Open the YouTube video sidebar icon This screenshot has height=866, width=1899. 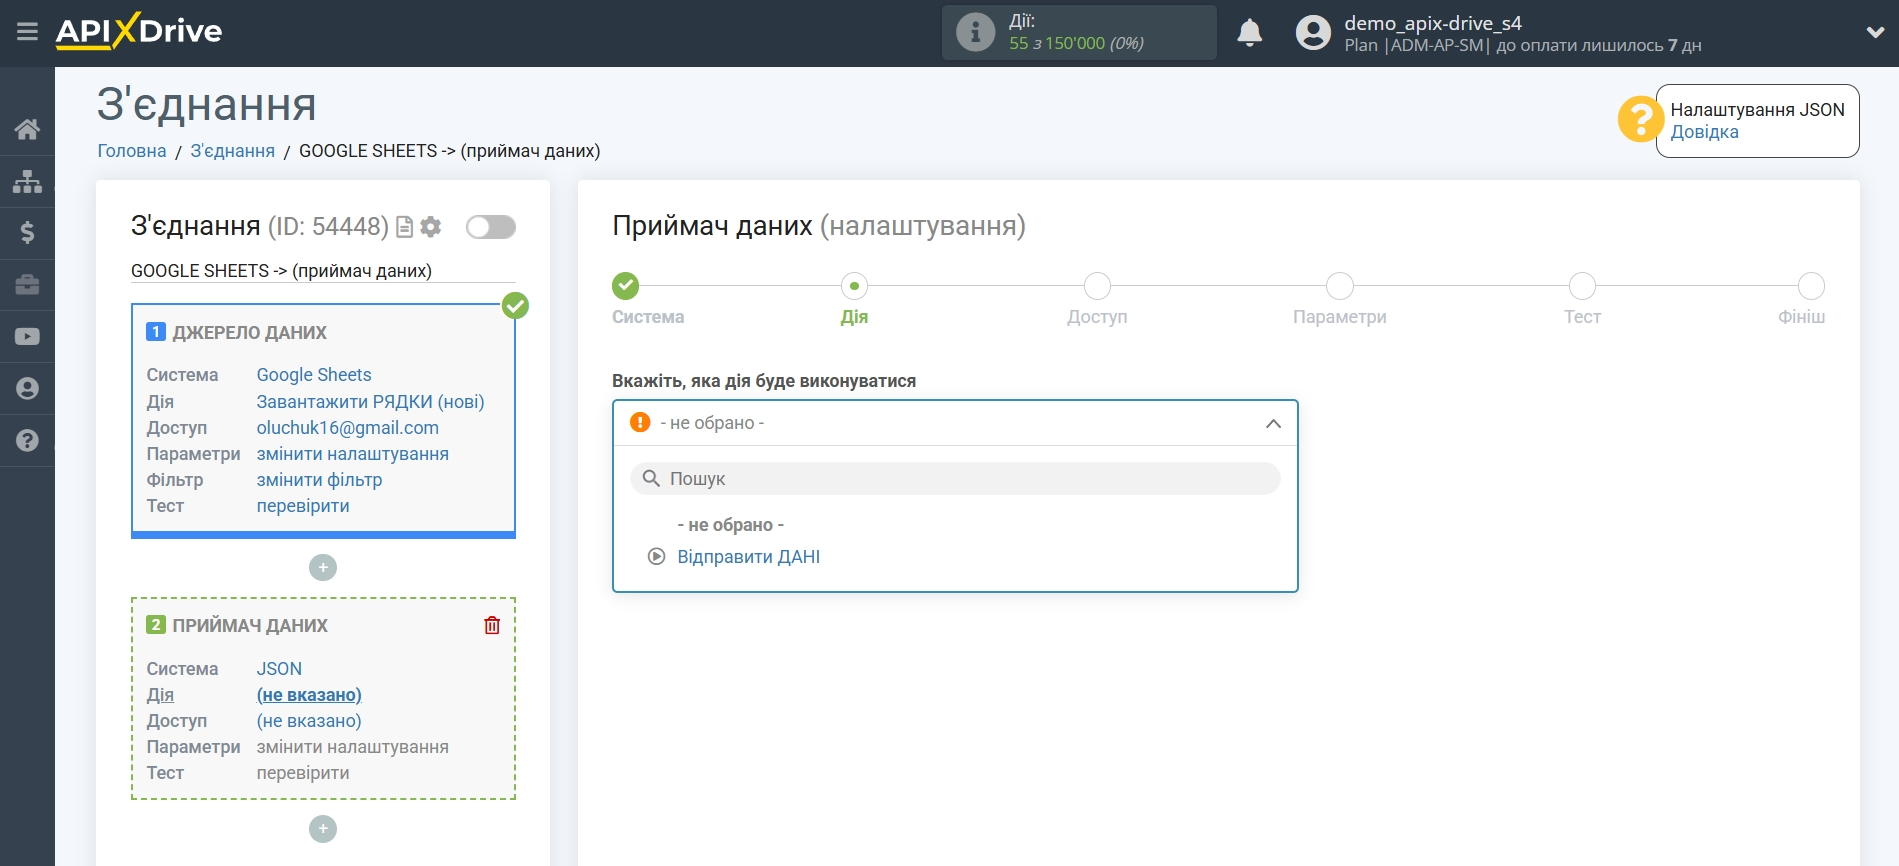pyautogui.click(x=27, y=337)
